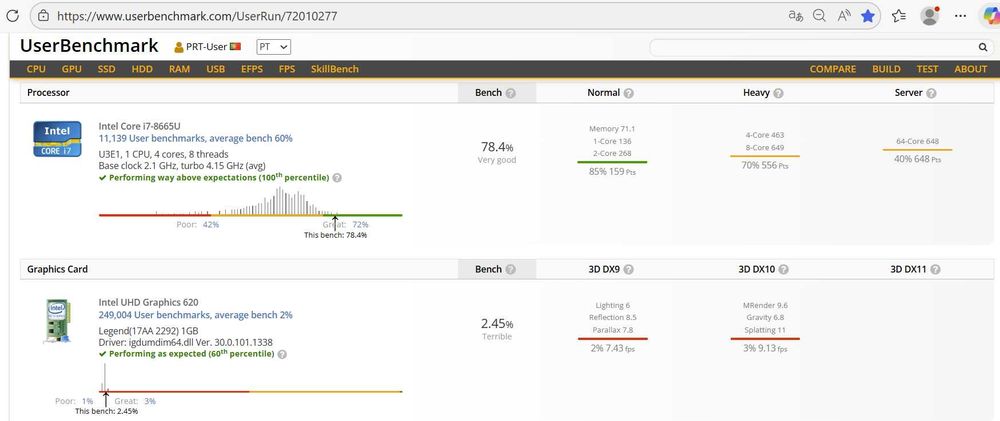Image resolution: width=1000 pixels, height=421 pixels.
Task: Focus the browser address bar URL
Action: tap(196, 16)
